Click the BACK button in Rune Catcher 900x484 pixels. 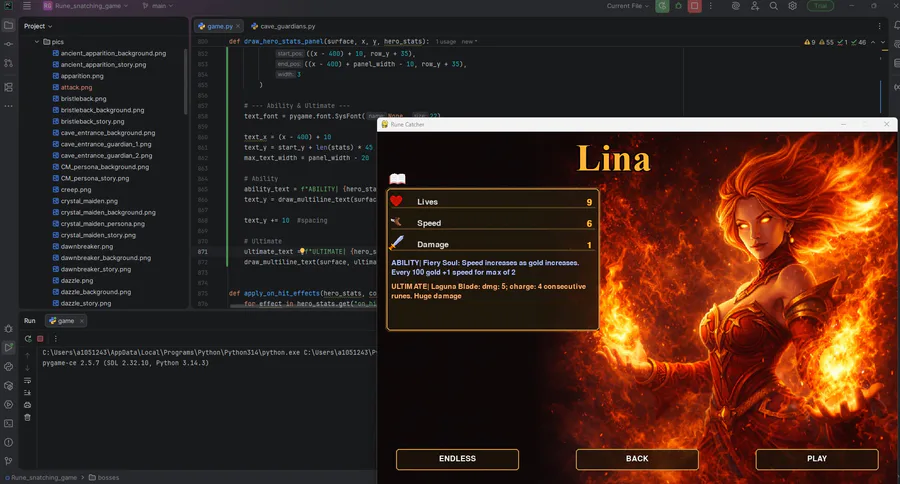click(x=637, y=459)
